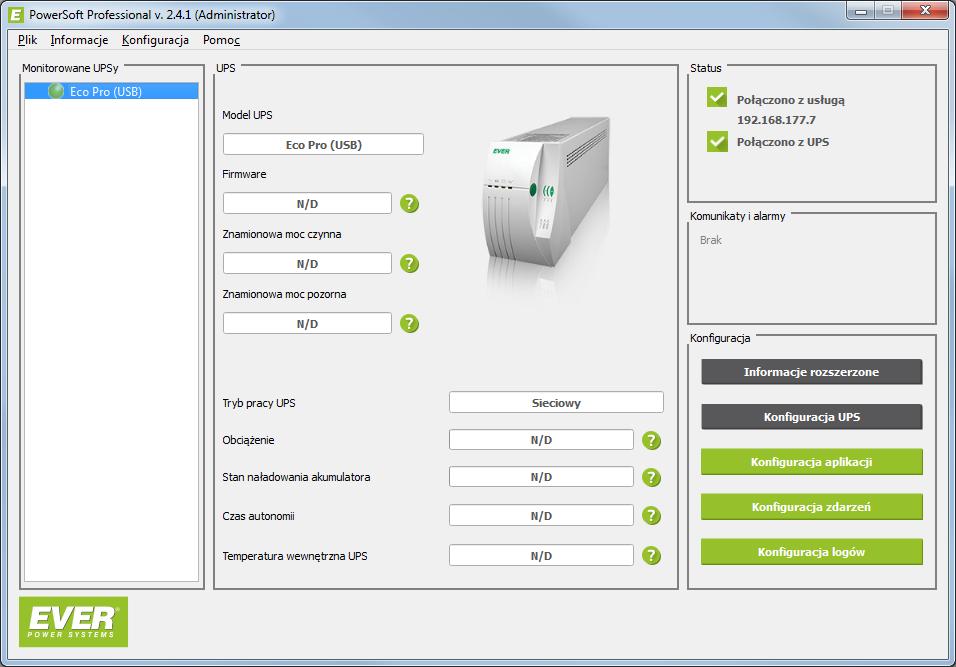This screenshot has height=667, width=956.
Task: Click help icon for Temperatura wewnętrzna UPS
Action: point(651,555)
